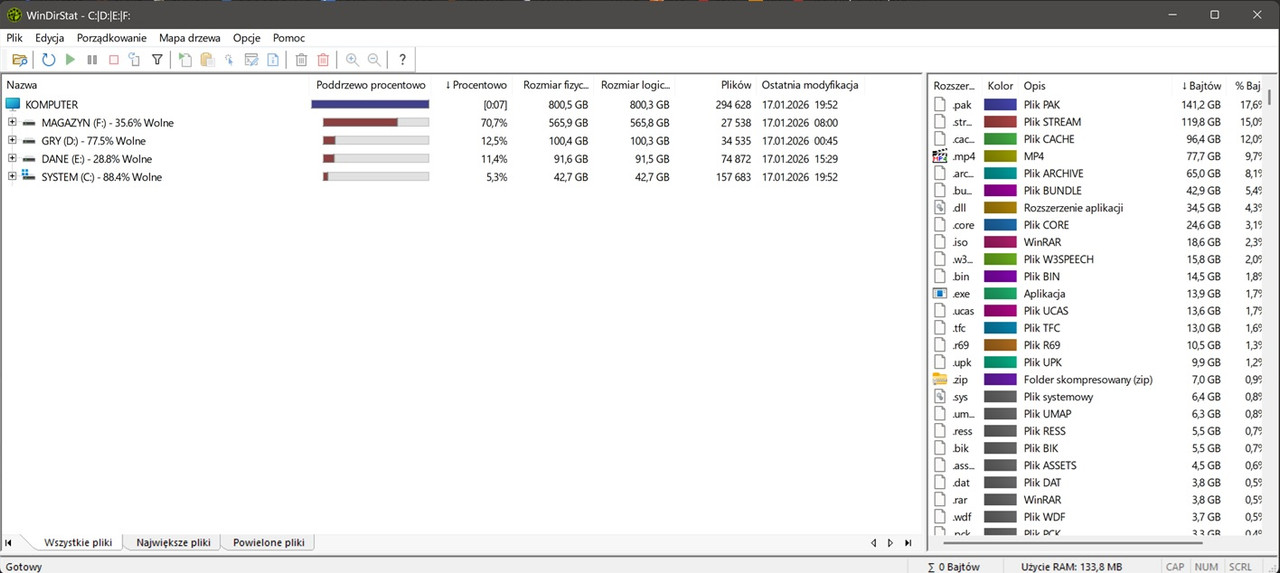Click the clipboard paste toolbar icon
The width and height of the screenshot is (1280, 573).
pyautogui.click(x=207, y=60)
